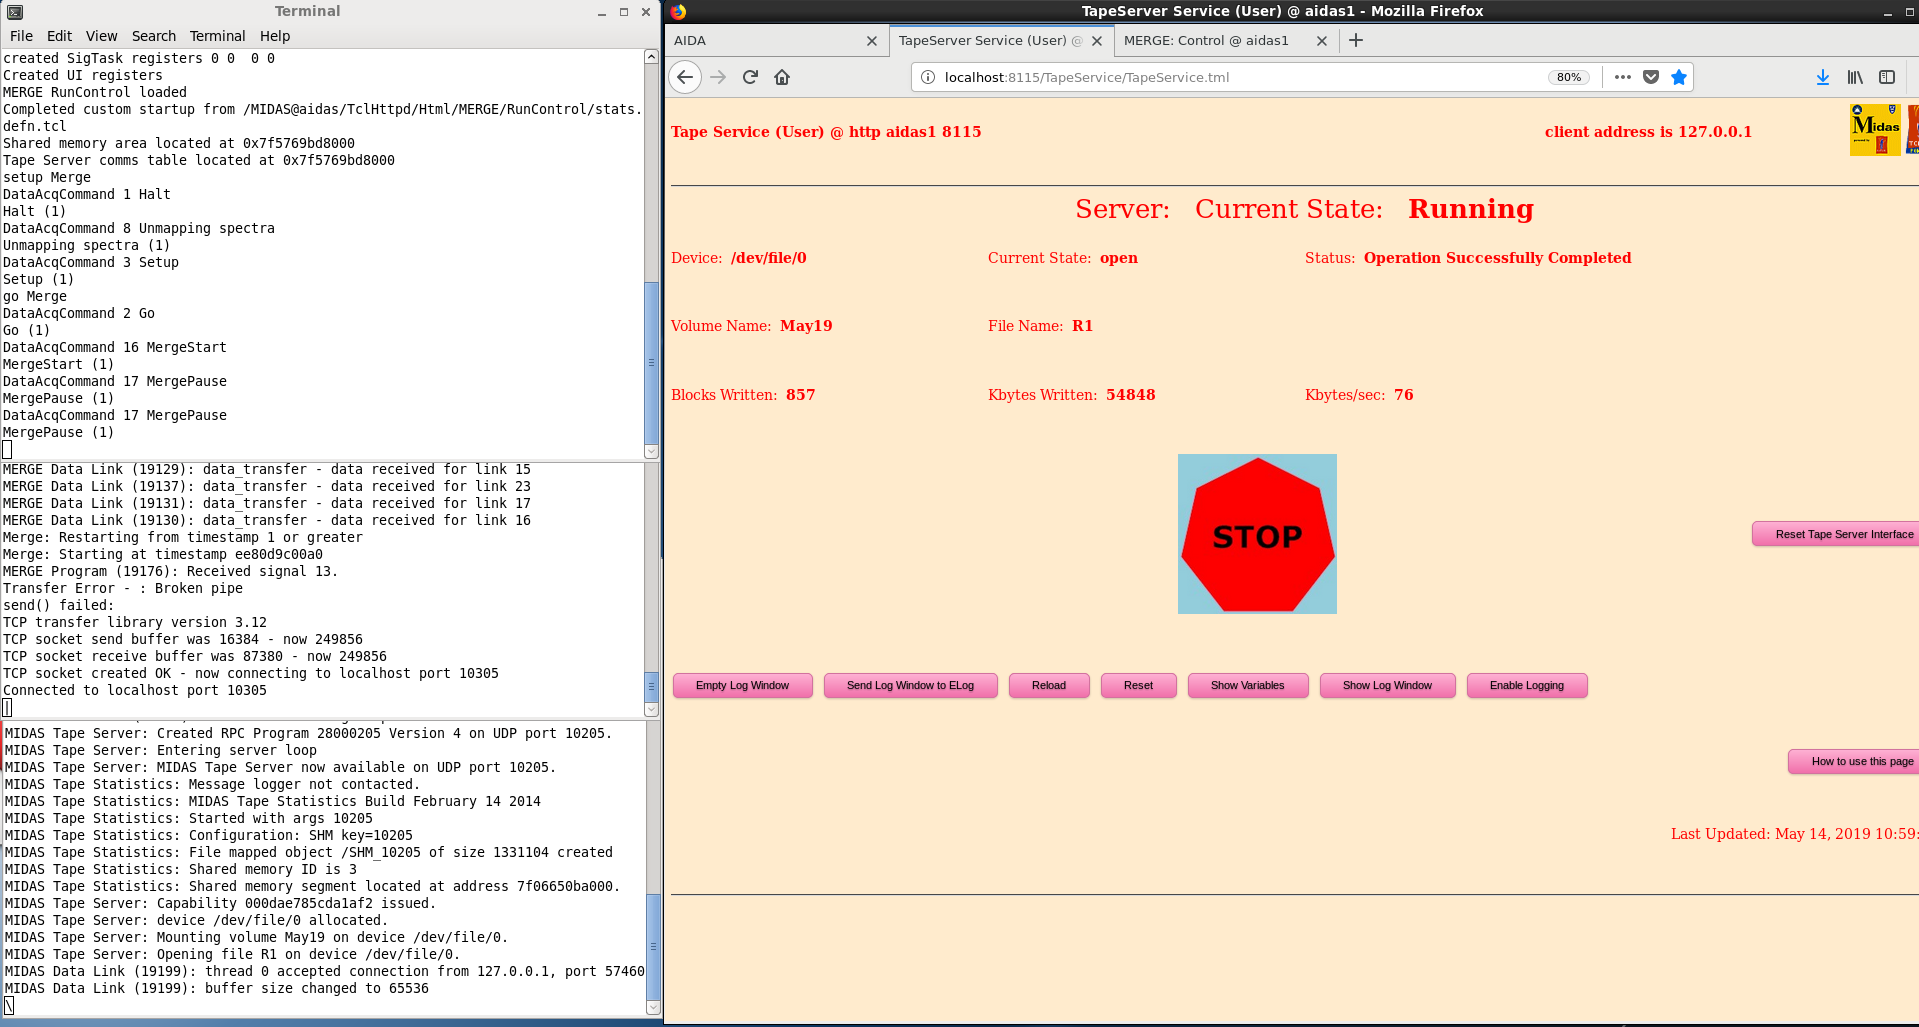Click the Firefox URL address field
Screen dimensions: 1919x1027
coord(1240,77)
